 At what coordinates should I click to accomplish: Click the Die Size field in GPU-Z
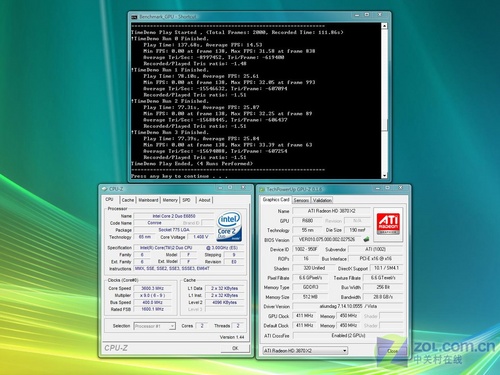tap(357, 230)
